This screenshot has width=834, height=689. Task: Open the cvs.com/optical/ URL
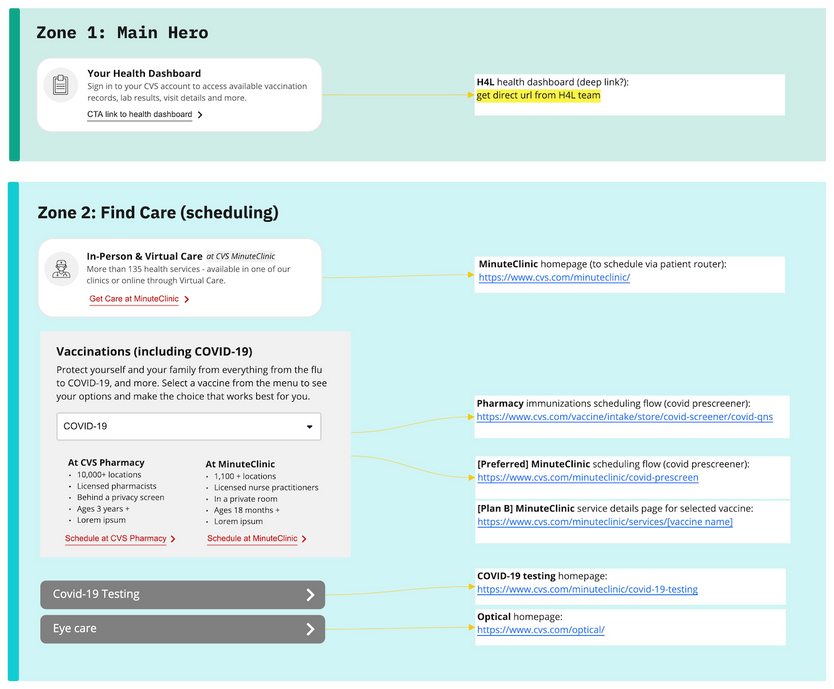click(x=540, y=630)
